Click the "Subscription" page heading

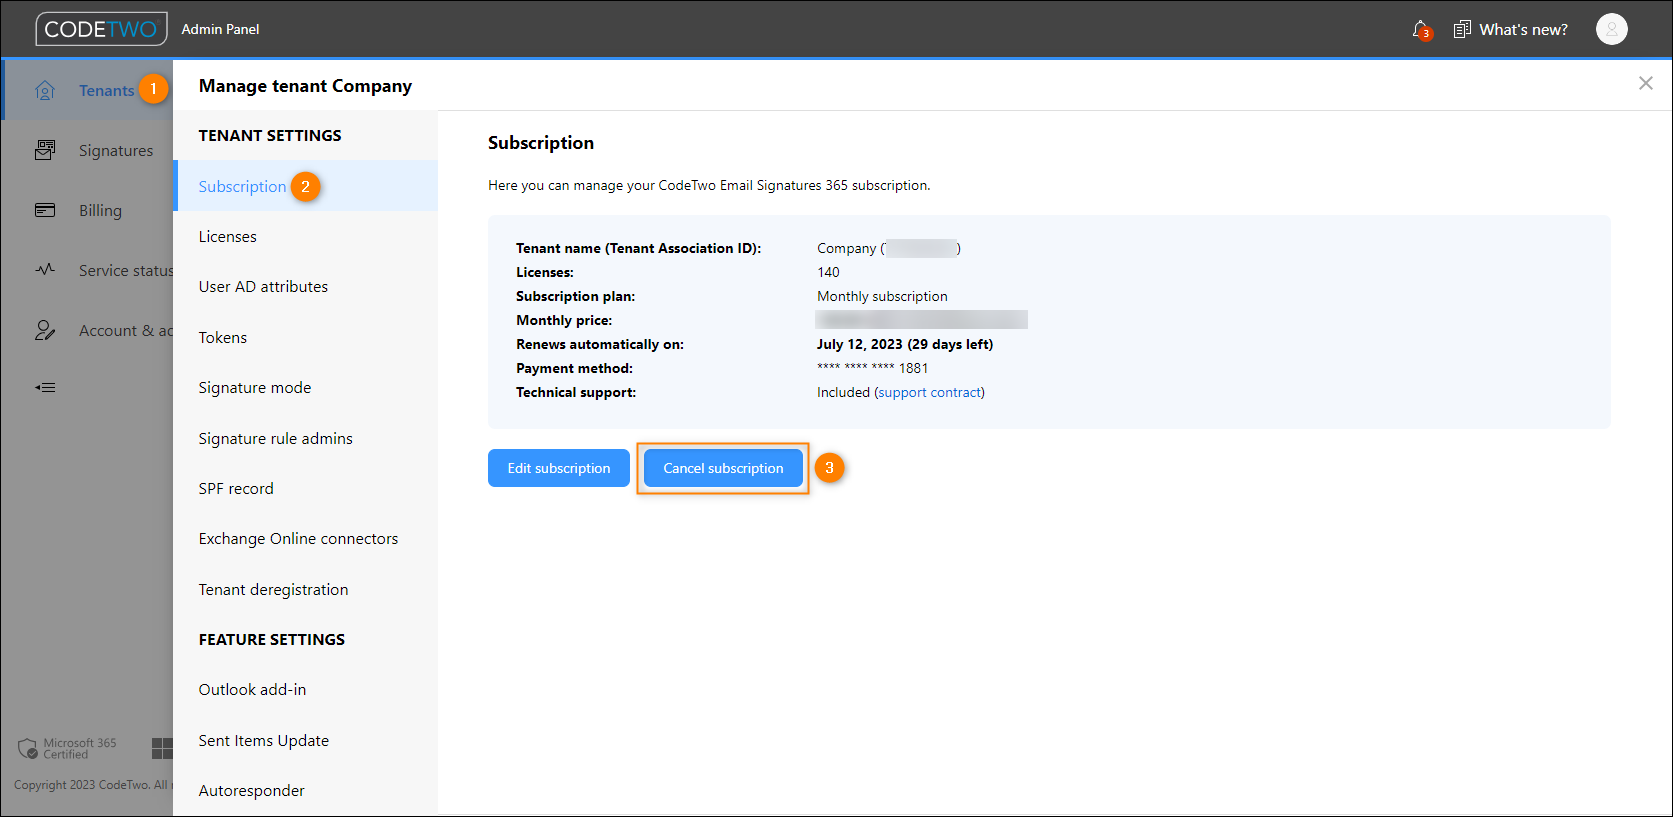[x=541, y=143]
